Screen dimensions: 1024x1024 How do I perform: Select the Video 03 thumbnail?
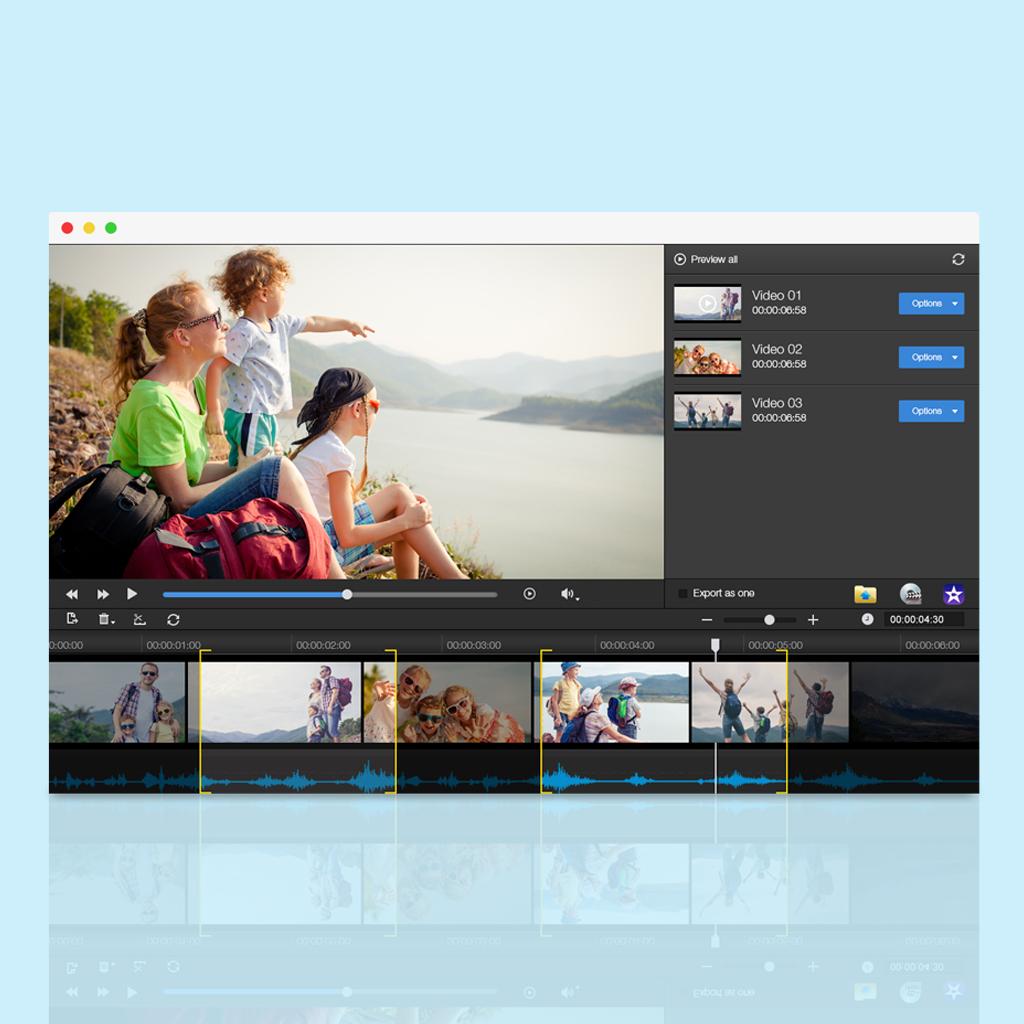pos(707,411)
